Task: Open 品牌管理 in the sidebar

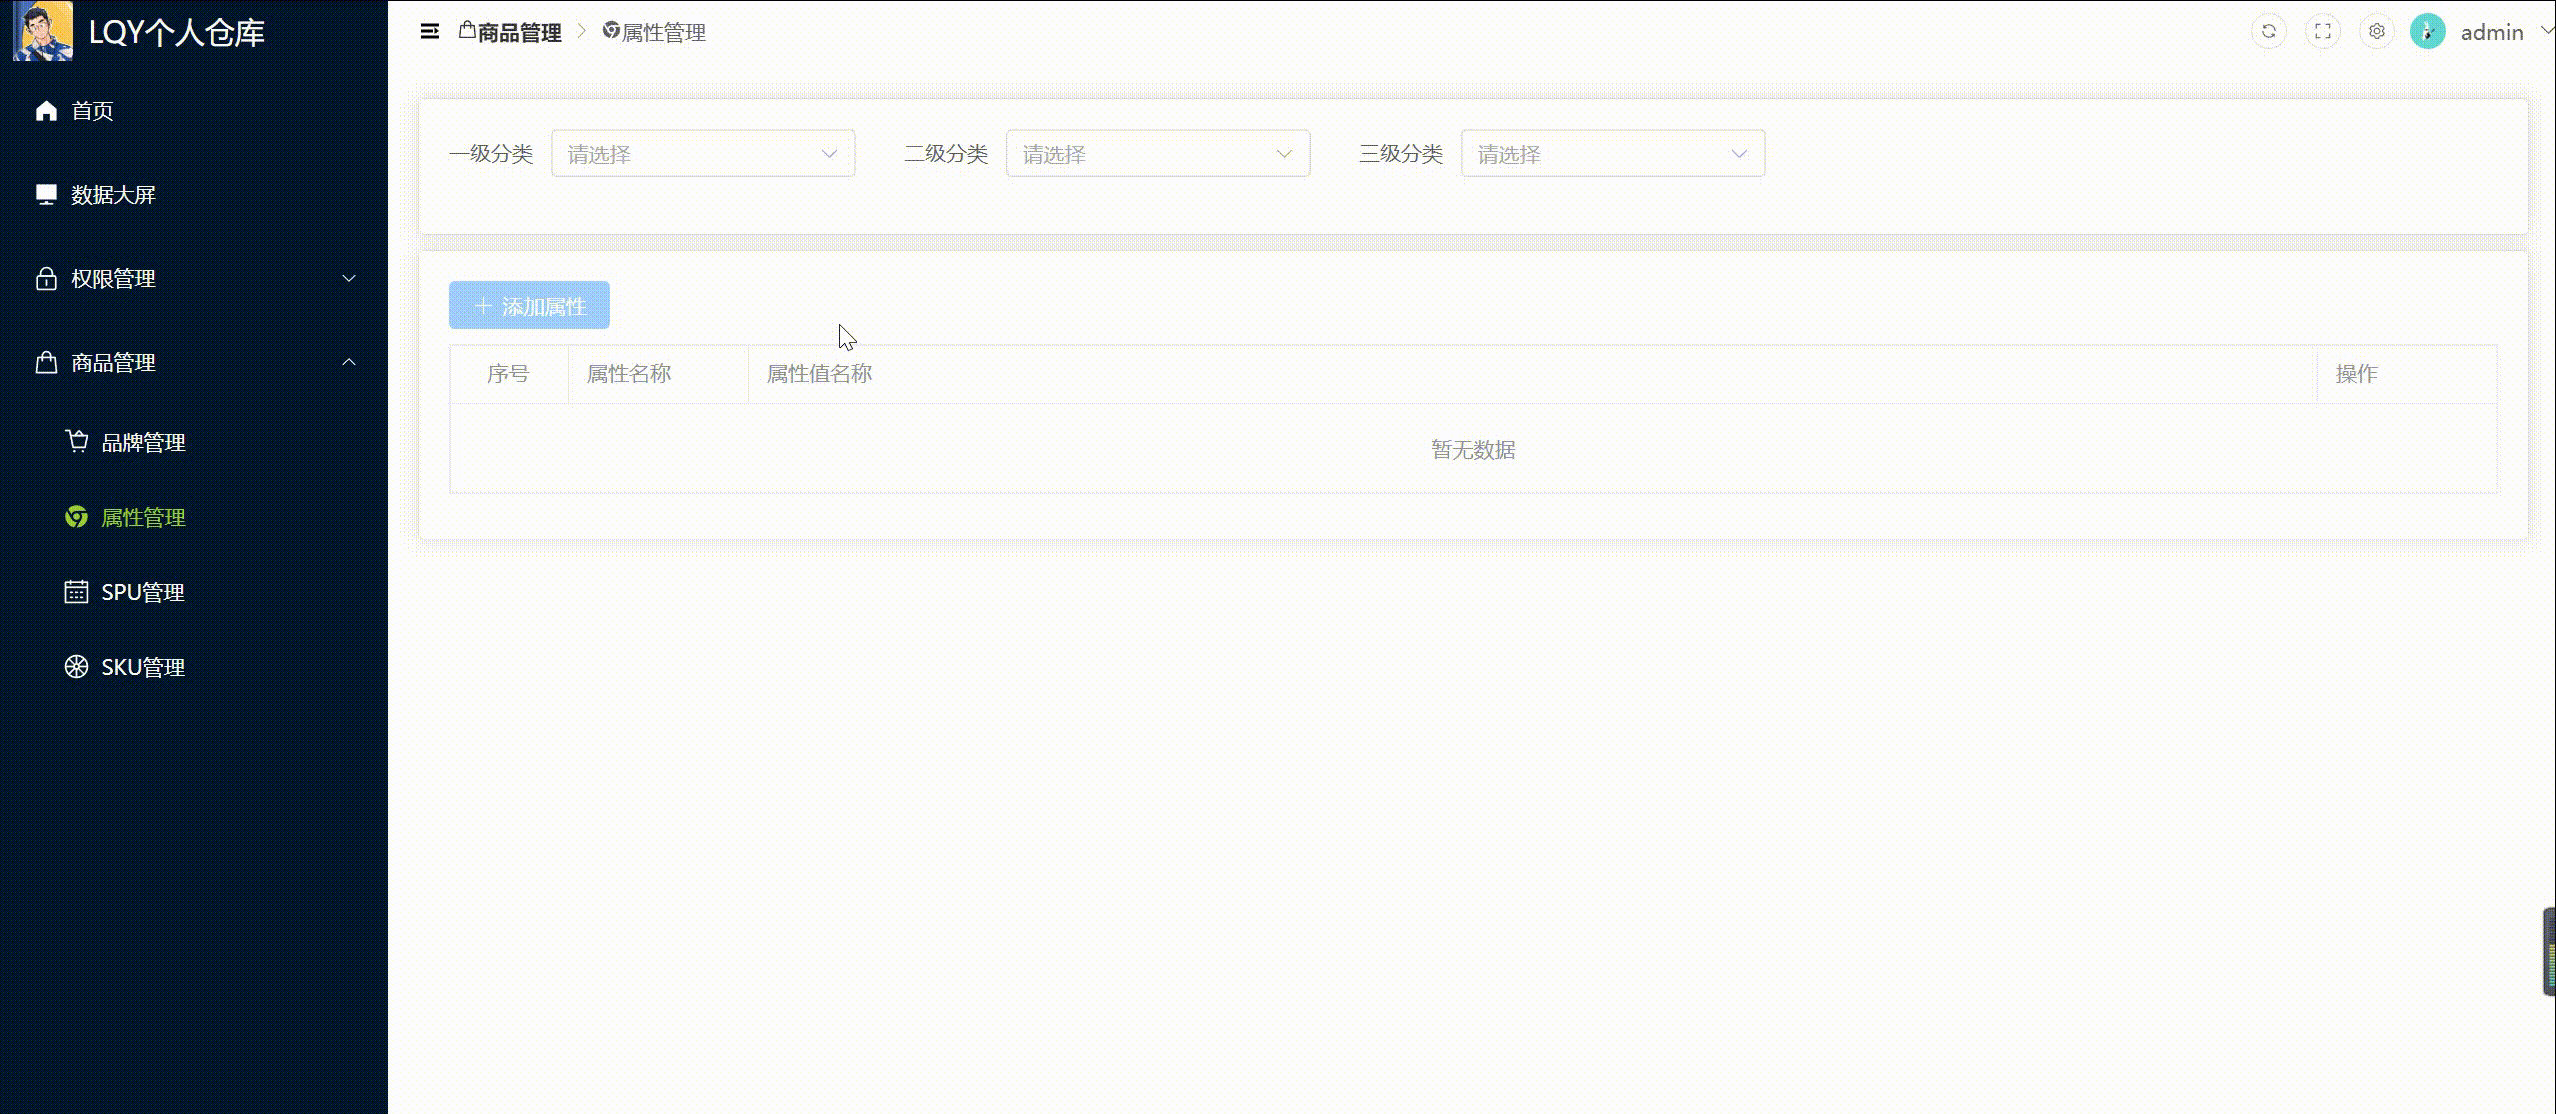Action: pyautogui.click(x=193, y=442)
